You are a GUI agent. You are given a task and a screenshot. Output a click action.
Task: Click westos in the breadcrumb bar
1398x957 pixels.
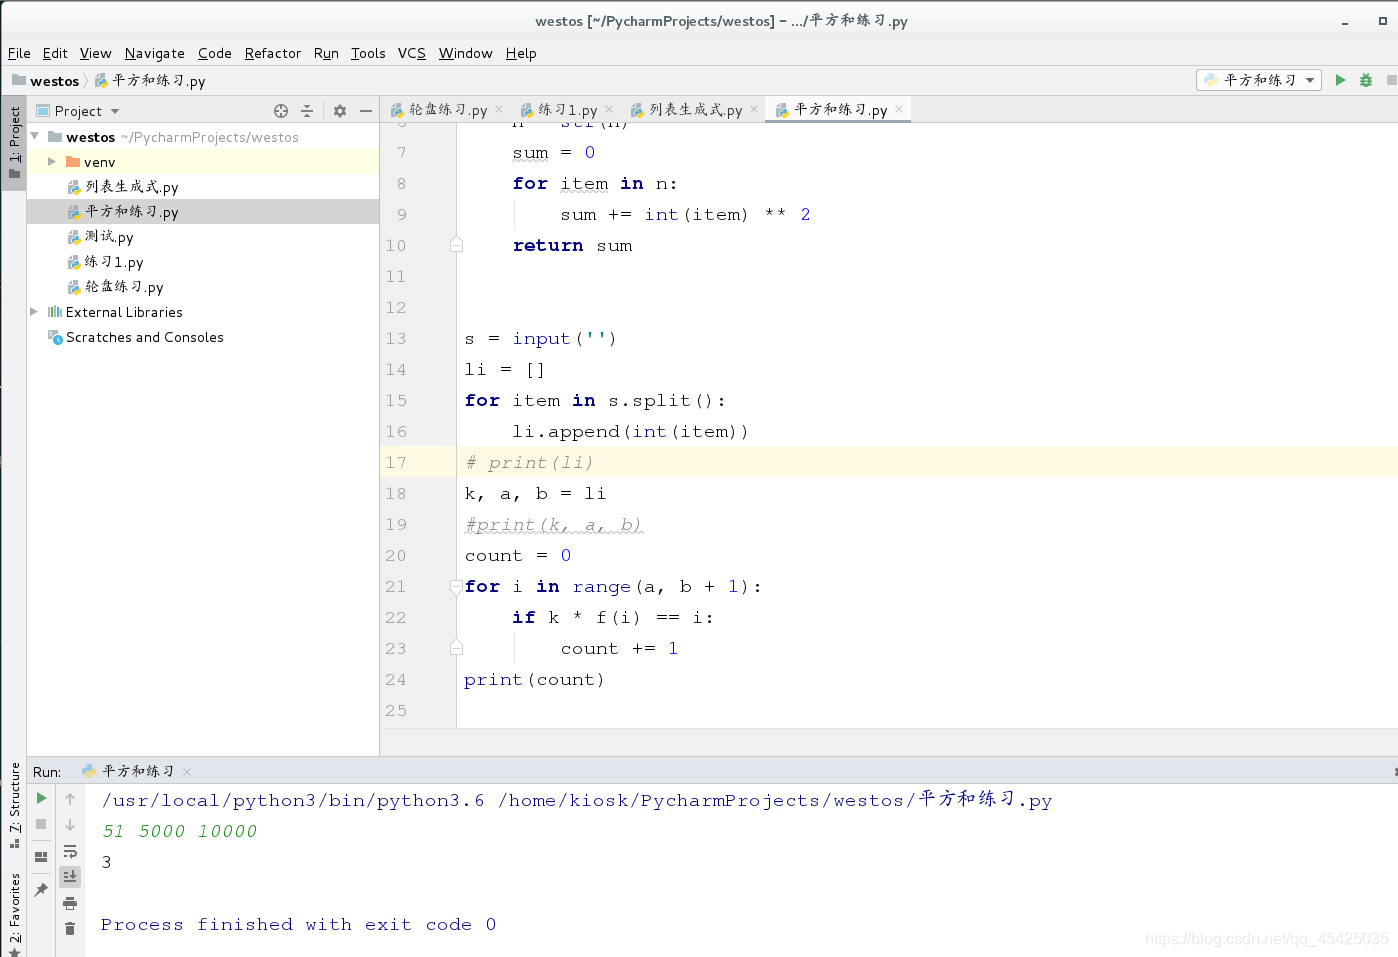[55, 81]
